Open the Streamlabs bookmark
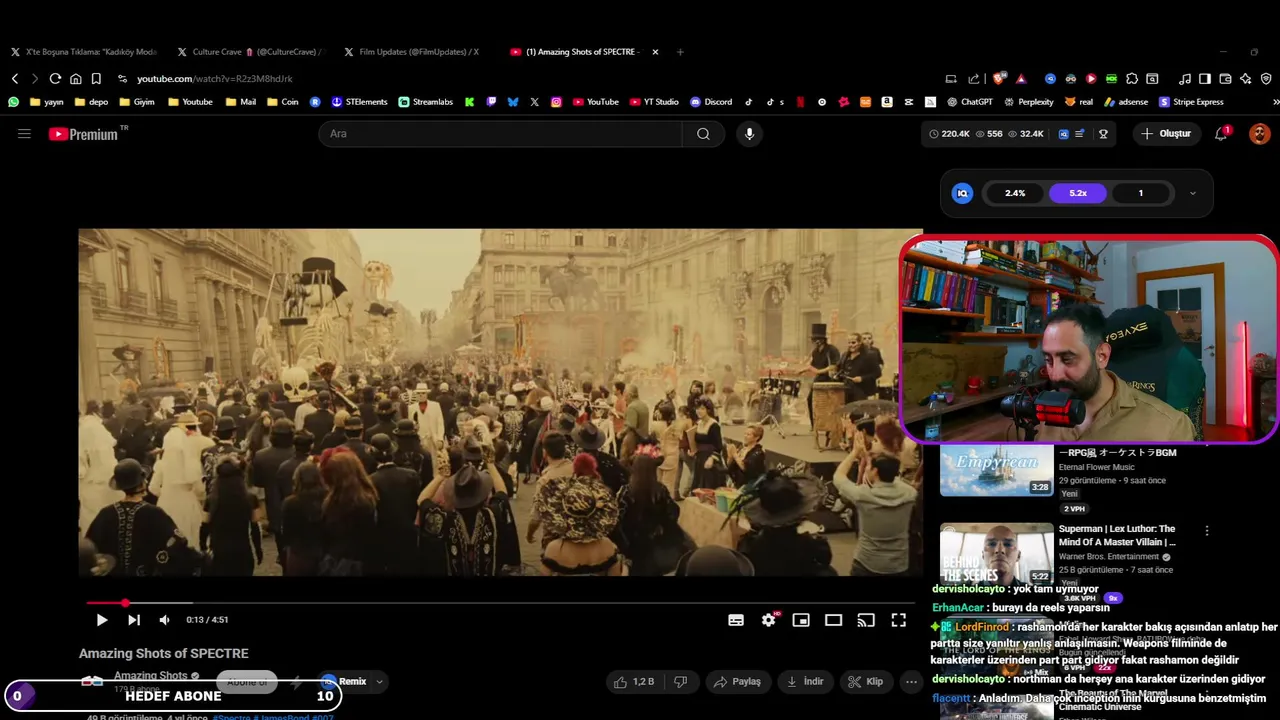 click(x=425, y=102)
